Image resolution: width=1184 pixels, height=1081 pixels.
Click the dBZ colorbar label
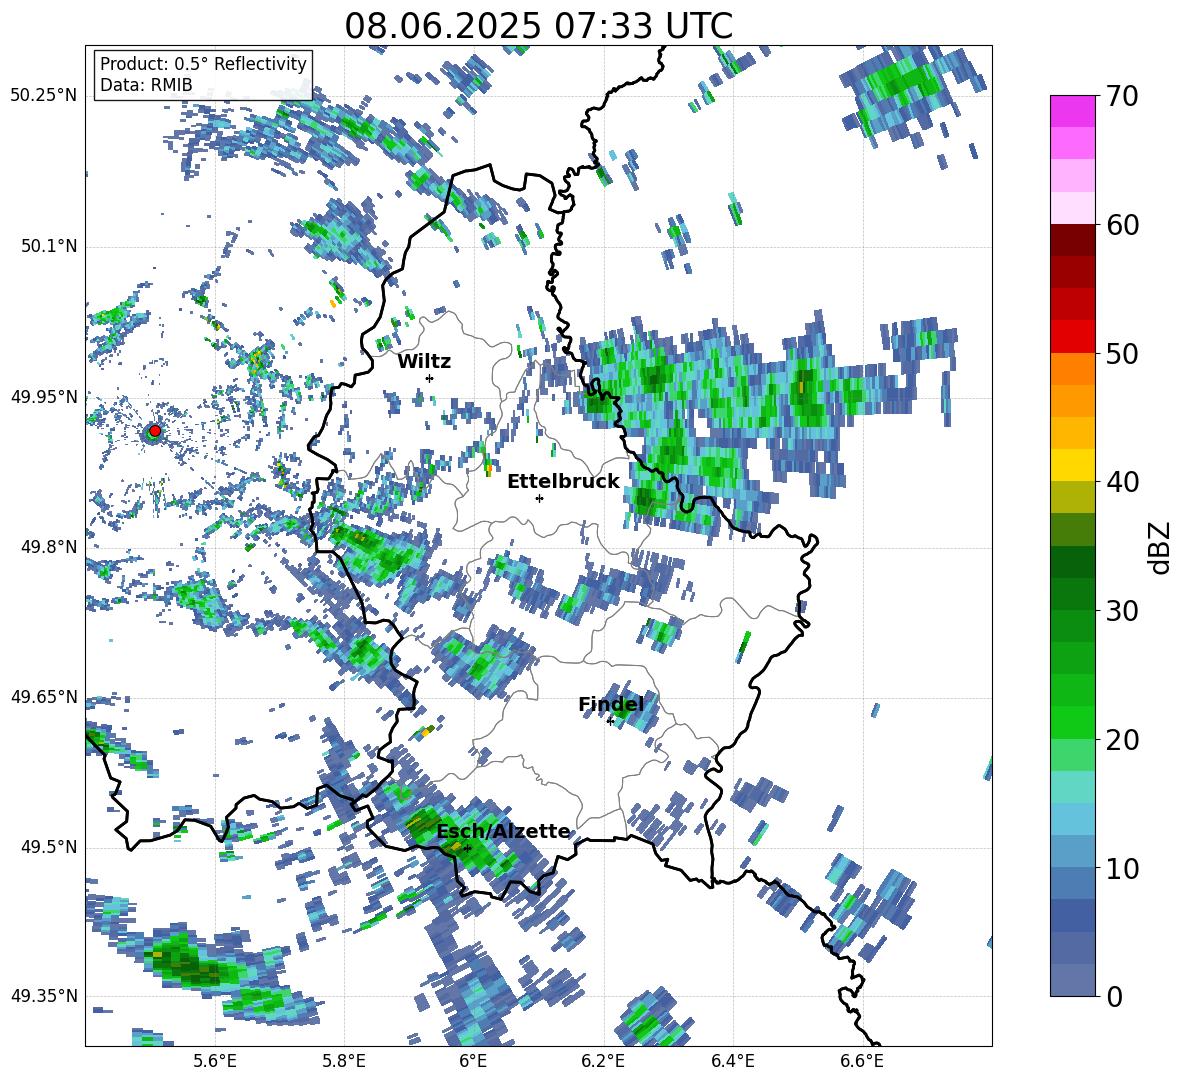(1159, 547)
